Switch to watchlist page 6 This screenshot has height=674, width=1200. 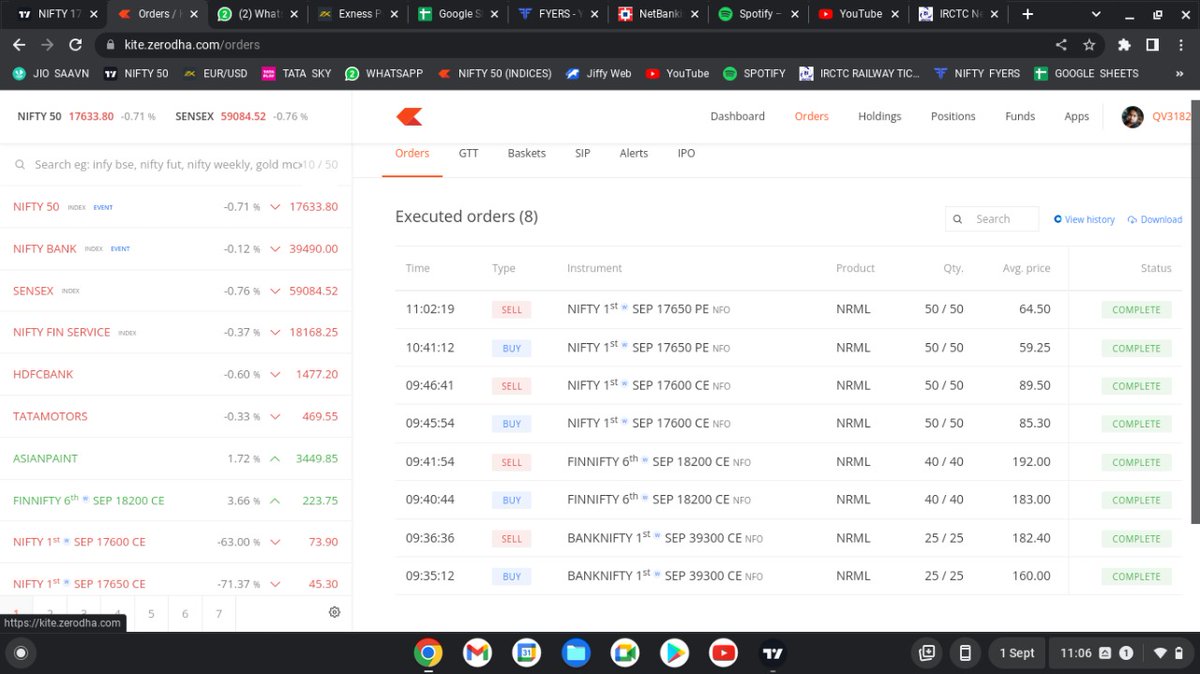[x=185, y=613]
